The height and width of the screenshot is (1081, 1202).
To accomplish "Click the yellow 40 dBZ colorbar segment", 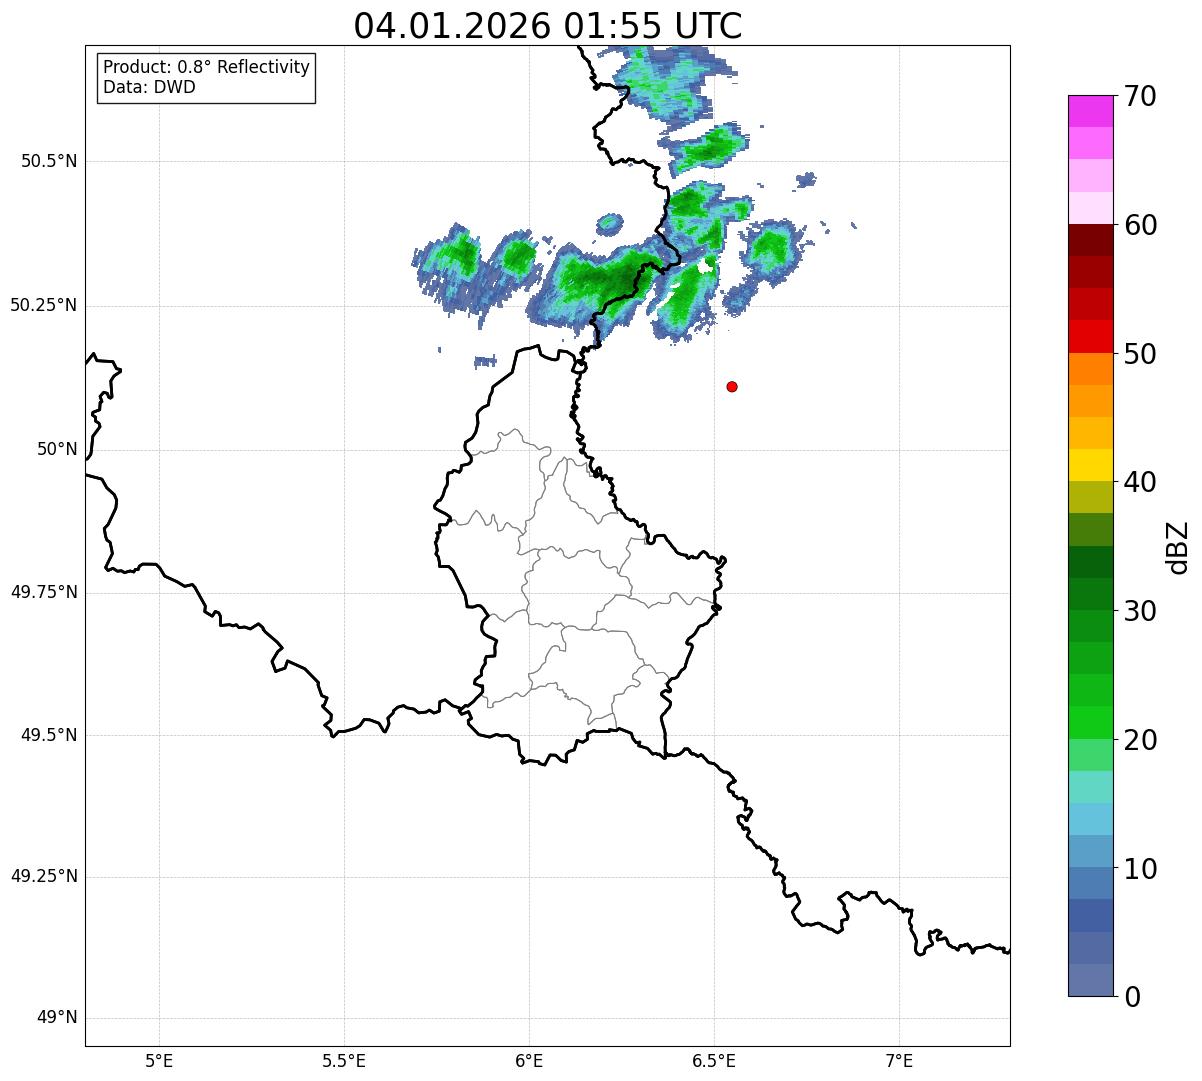I will coord(1090,465).
